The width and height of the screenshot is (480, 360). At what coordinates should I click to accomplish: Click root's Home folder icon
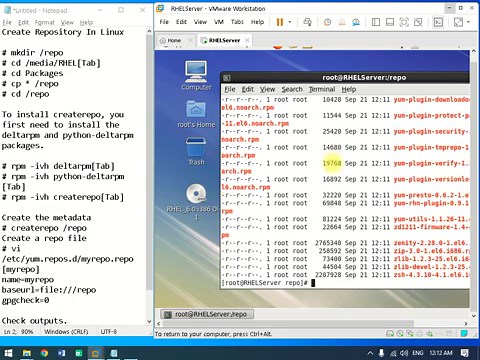pyautogui.click(x=196, y=114)
